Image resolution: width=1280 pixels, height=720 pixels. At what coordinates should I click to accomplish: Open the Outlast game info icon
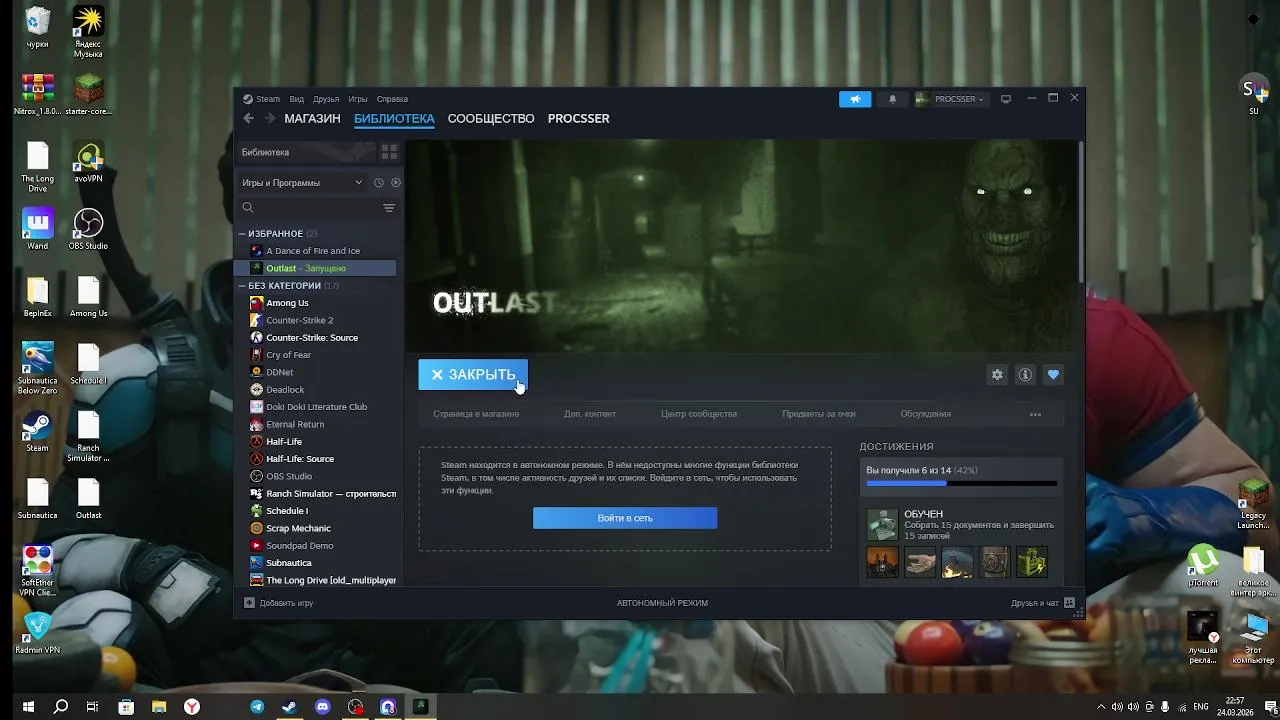[x=1025, y=374]
